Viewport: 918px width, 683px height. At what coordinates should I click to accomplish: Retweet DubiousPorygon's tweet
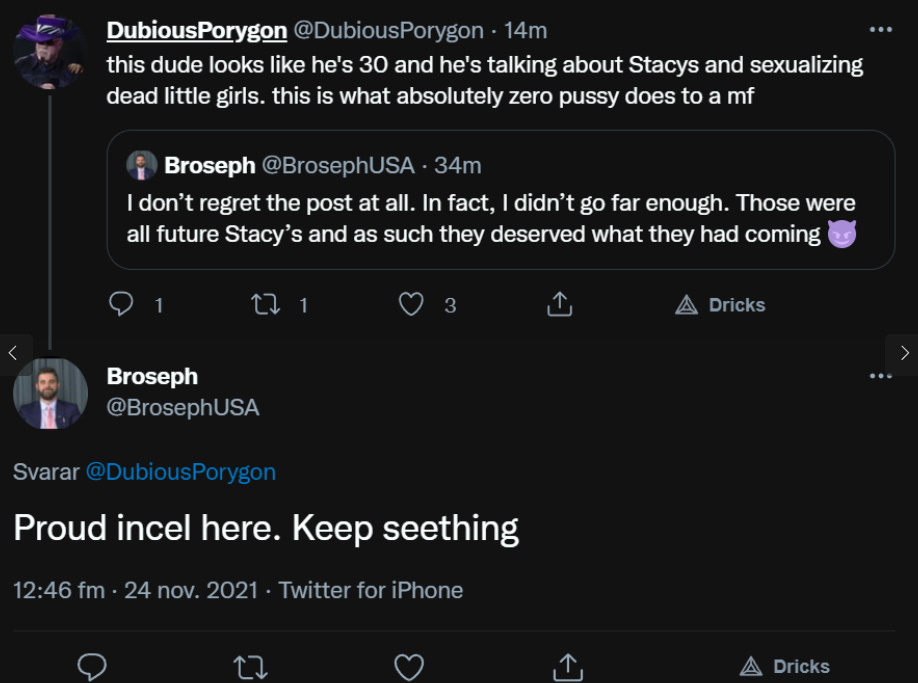pos(265,304)
